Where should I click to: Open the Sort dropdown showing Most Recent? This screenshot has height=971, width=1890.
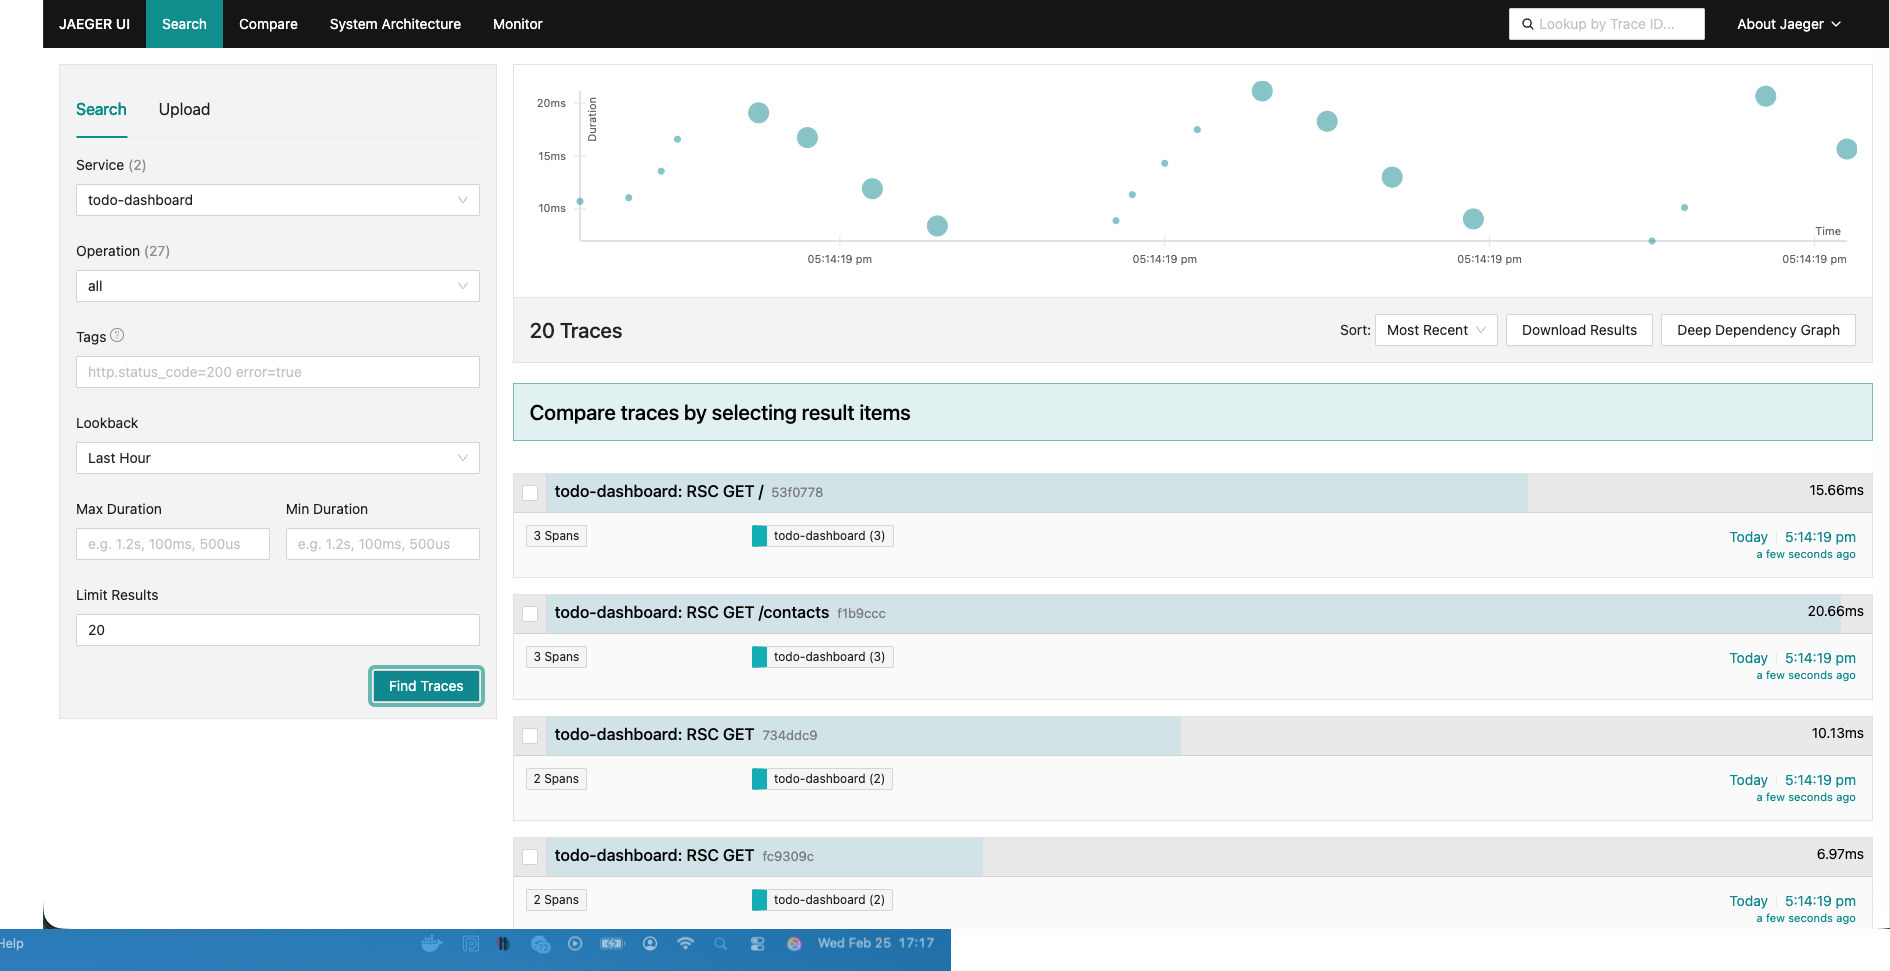(x=1435, y=330)
